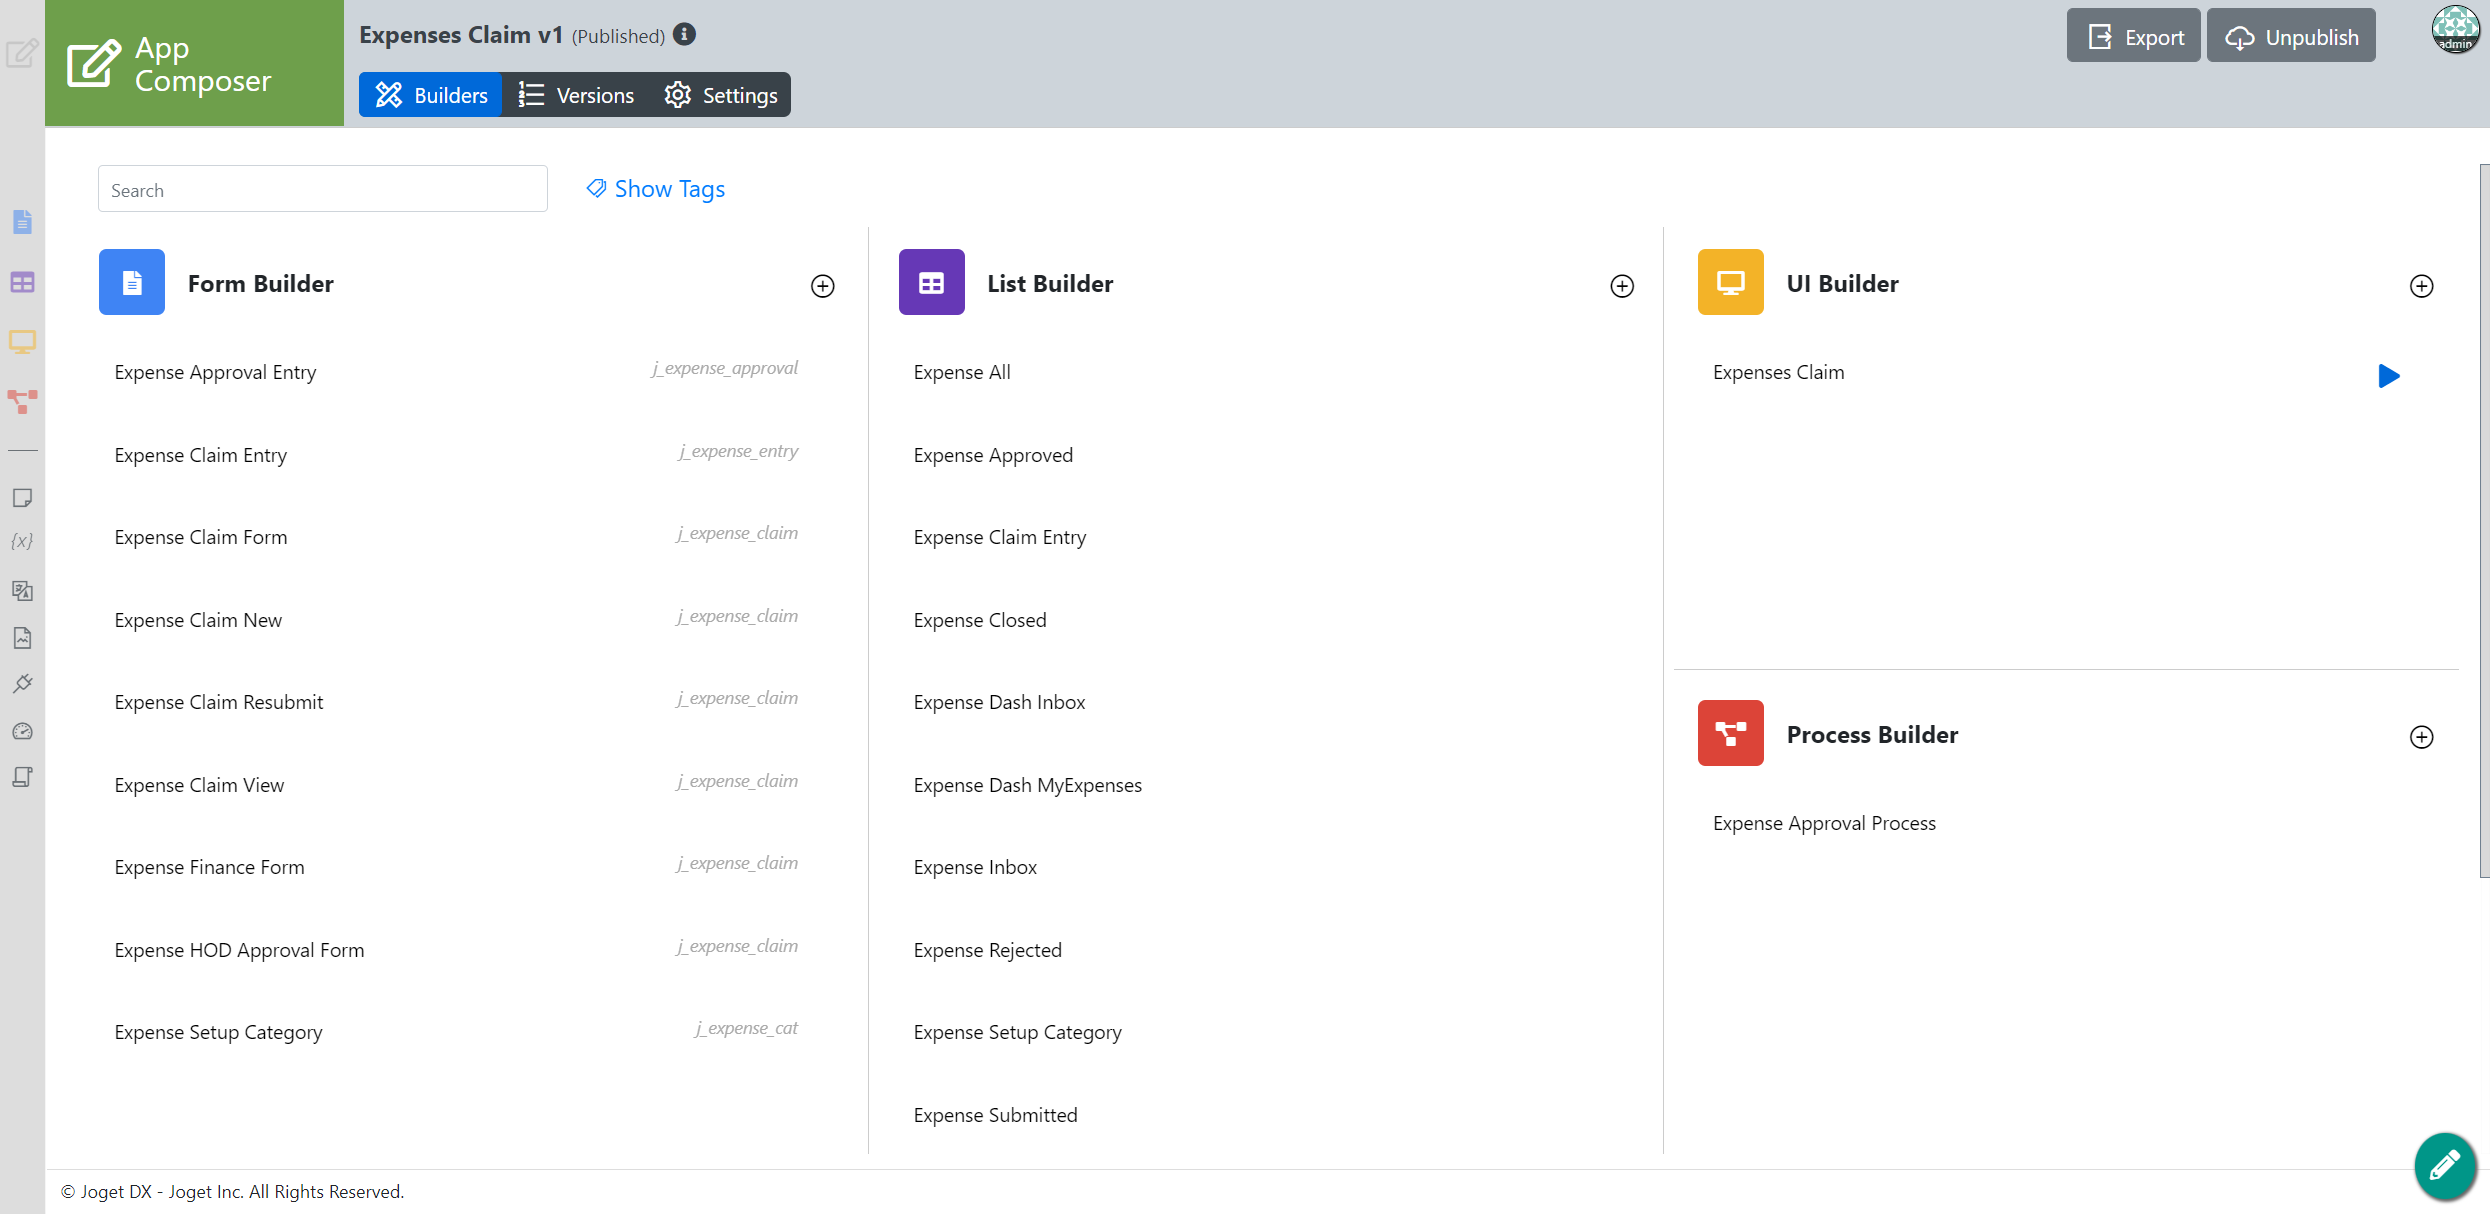
Task: Launch Expenses Claim UI with play icon
Action: (2388, 376)
